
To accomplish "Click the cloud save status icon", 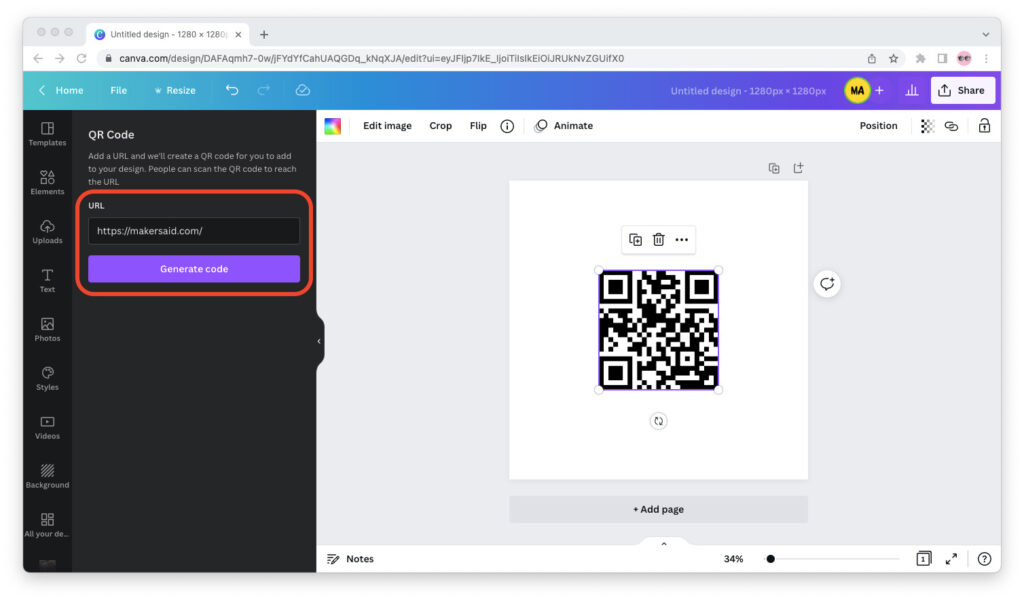I will click(302, 90).
